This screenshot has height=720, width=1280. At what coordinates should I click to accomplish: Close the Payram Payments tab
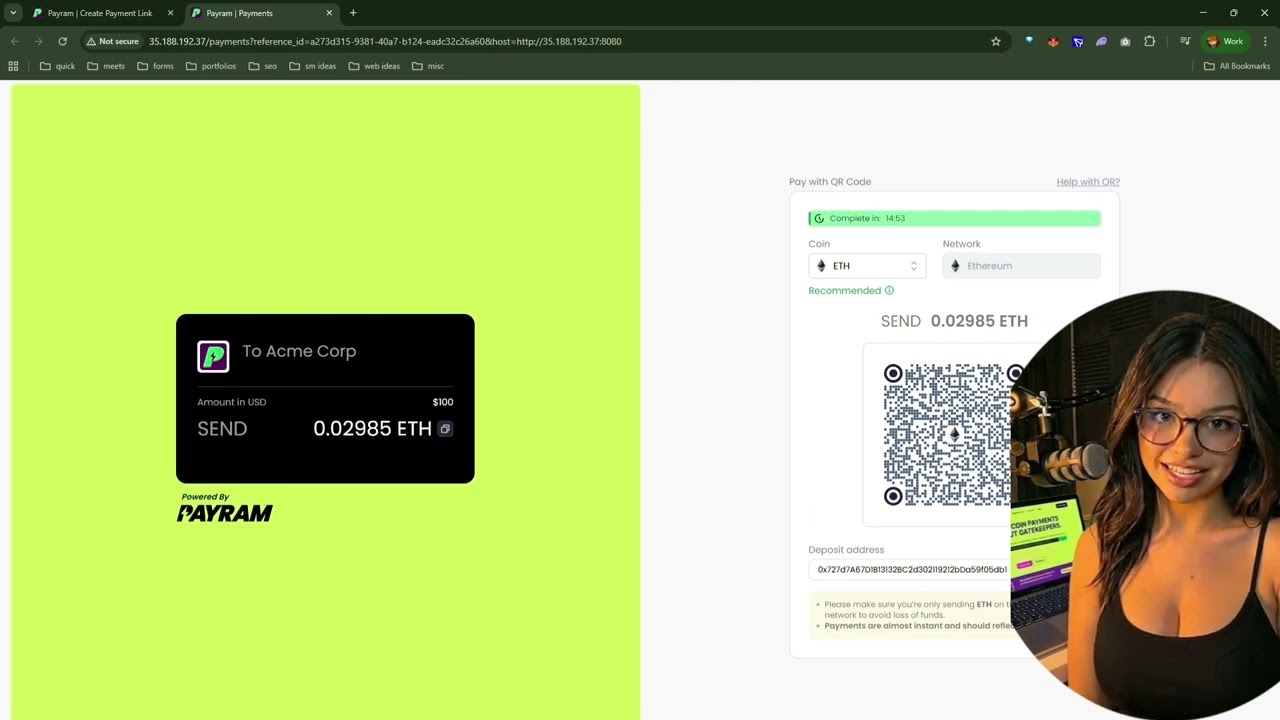pyautogui.click(x=329, y=13)
